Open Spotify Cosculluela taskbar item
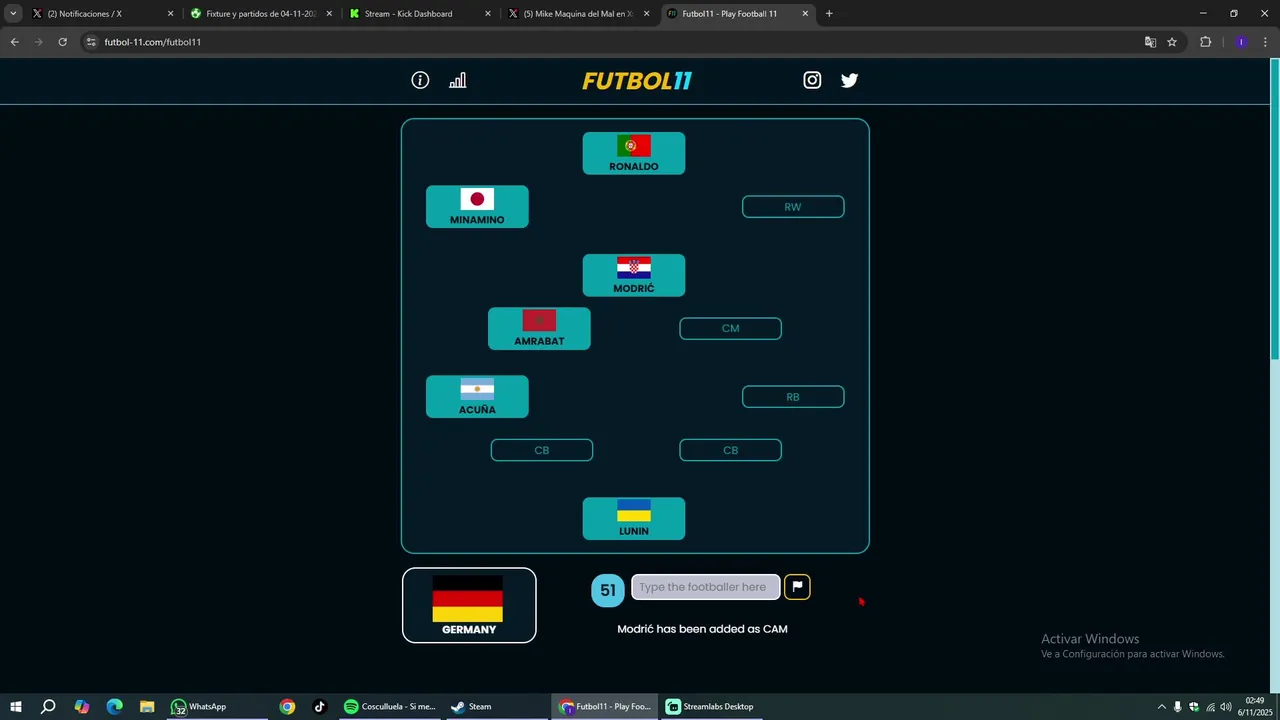The image size is (1280, 720). point(390,707)
